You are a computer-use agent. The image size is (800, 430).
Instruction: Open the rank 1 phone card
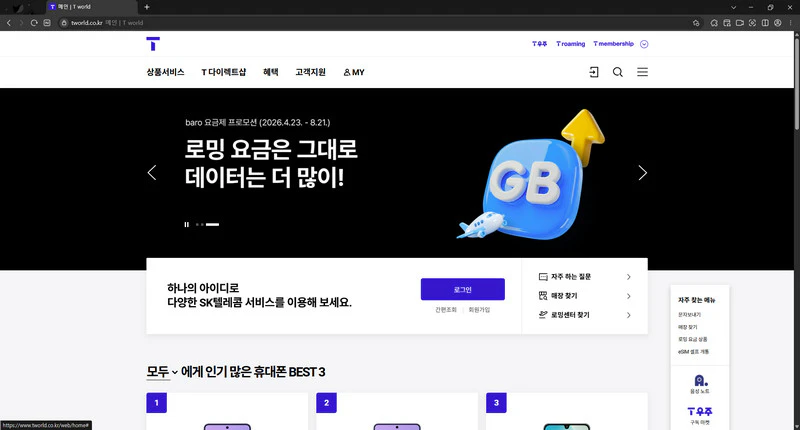tap(227, 411)
